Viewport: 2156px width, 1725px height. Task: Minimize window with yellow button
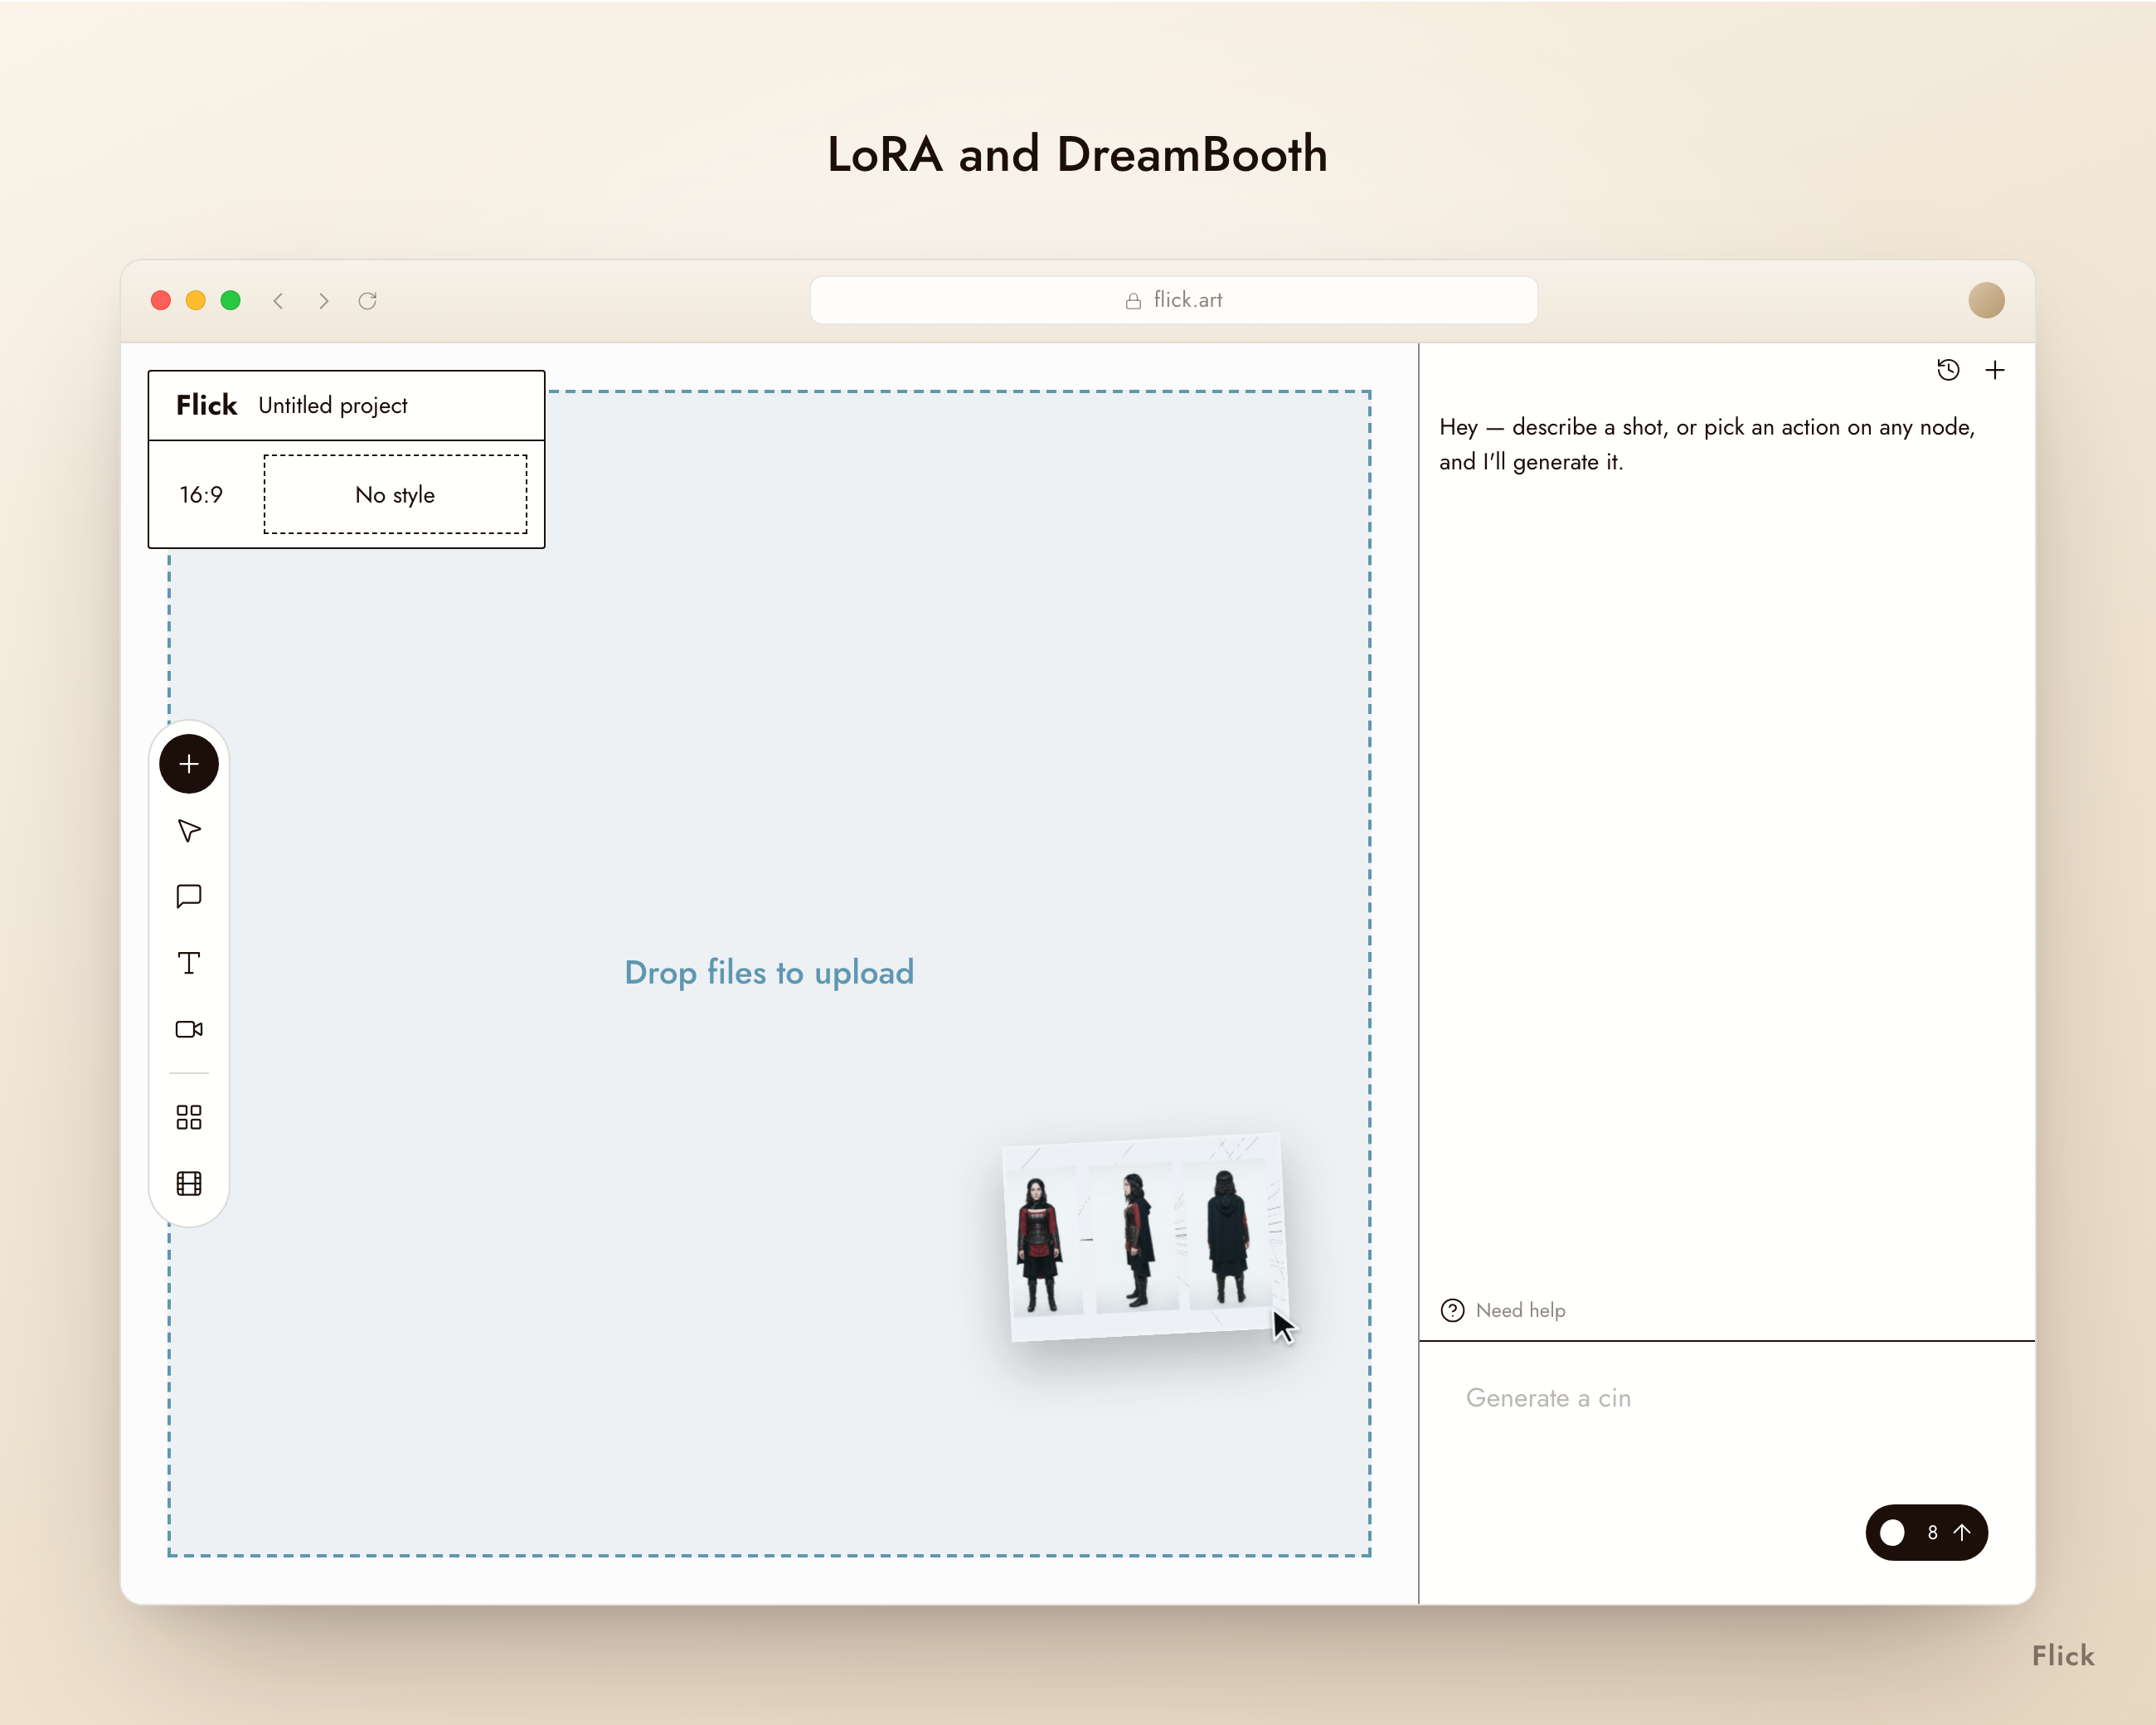[196, 300]
